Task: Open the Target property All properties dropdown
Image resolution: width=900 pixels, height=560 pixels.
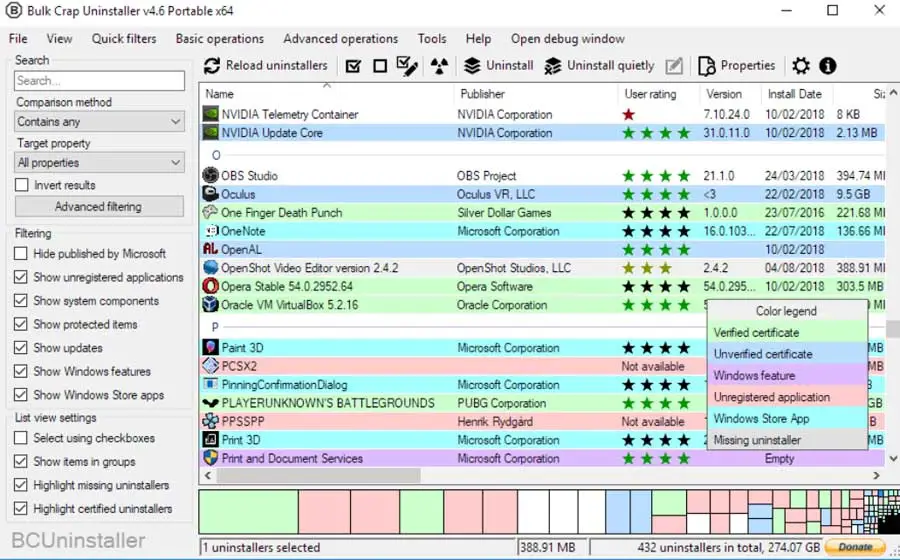Action: pyautogui.click(x=99, y=162)
